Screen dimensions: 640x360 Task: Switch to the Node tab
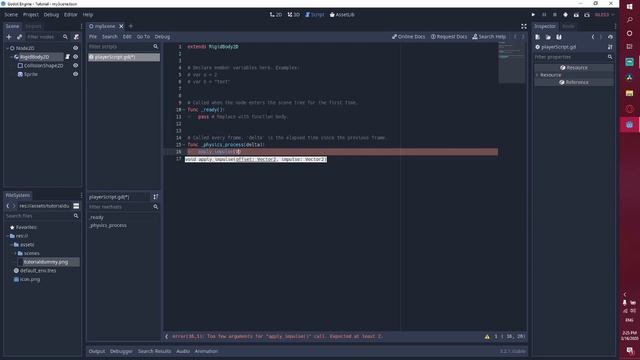point(568,26)
